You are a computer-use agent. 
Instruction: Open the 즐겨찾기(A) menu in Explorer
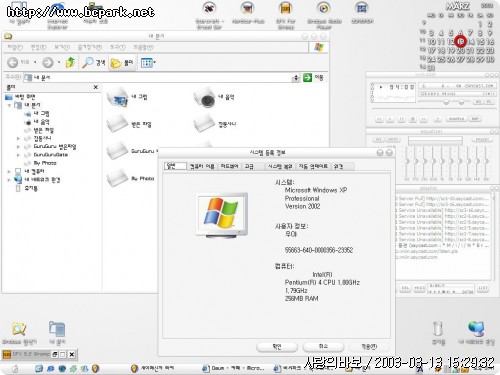(90, 48)
